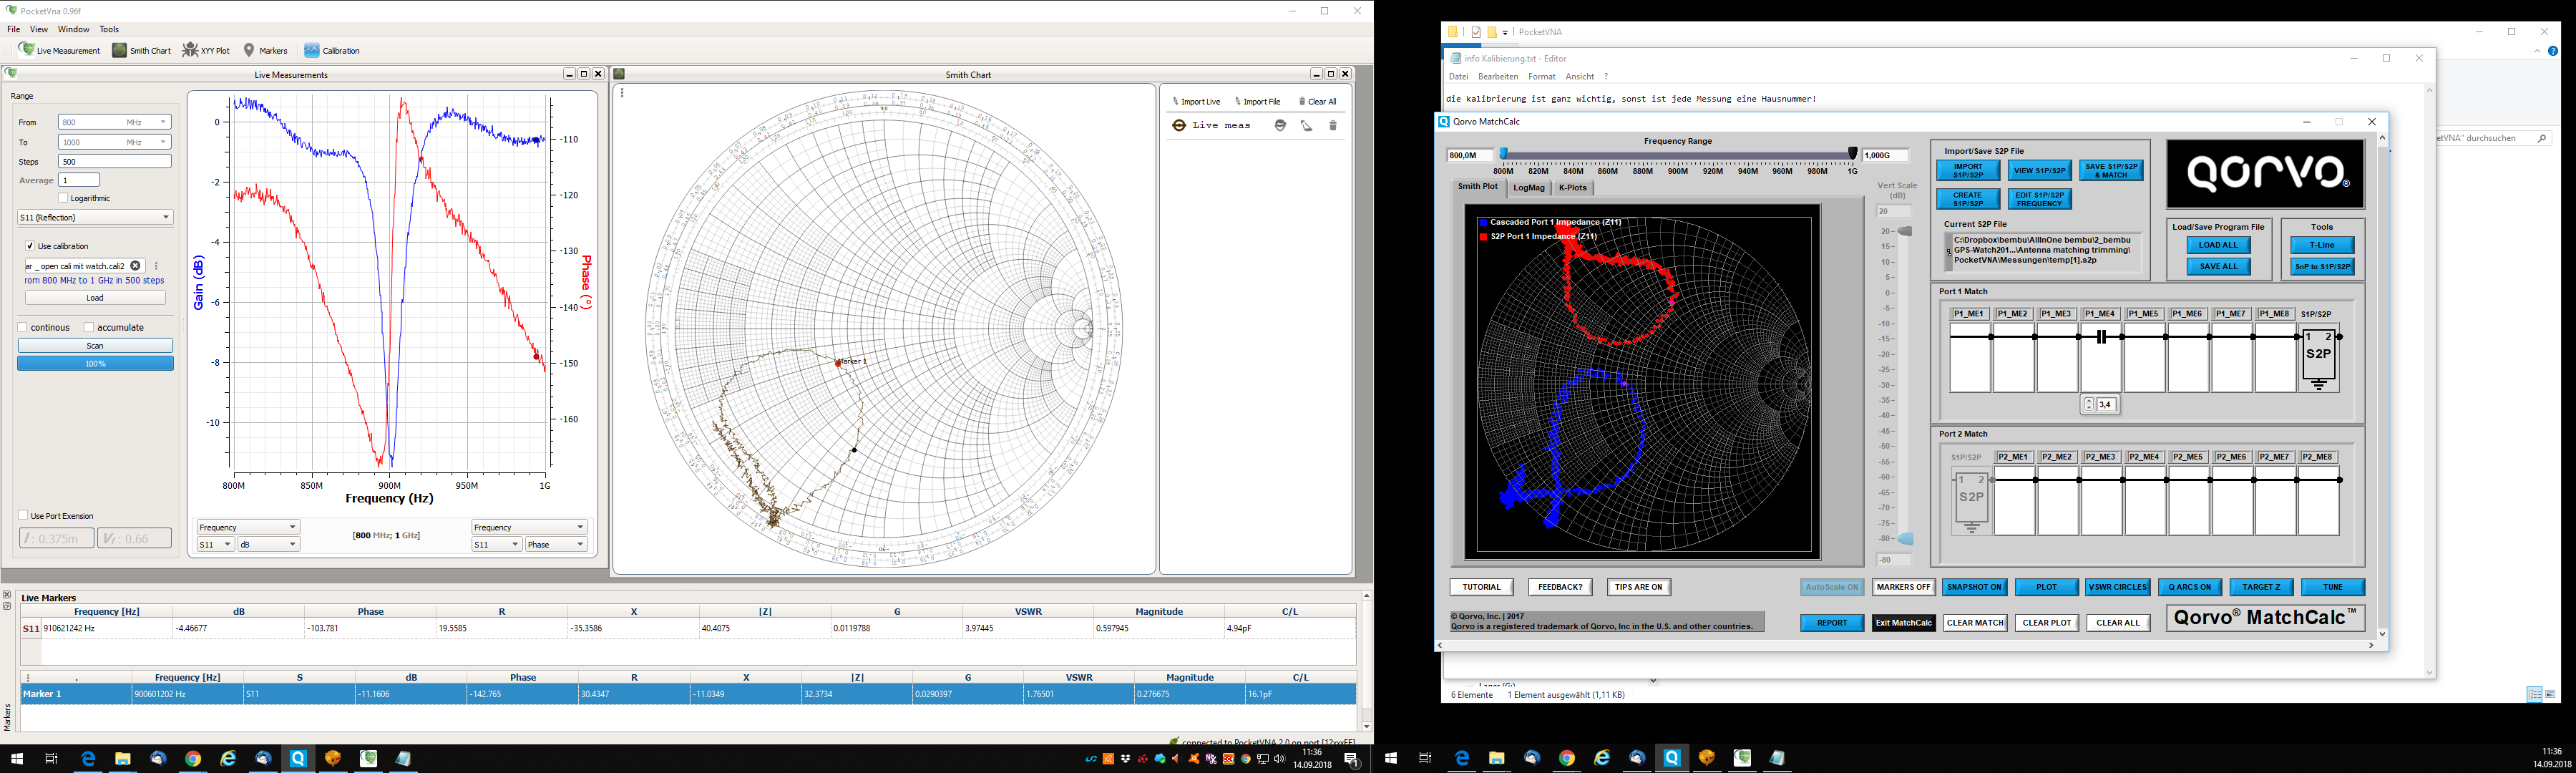Screen dimensions: 2576x773
Task: Select the Marker 1 row in markers table
Action: pyautogui.click(x=688, y=694)
